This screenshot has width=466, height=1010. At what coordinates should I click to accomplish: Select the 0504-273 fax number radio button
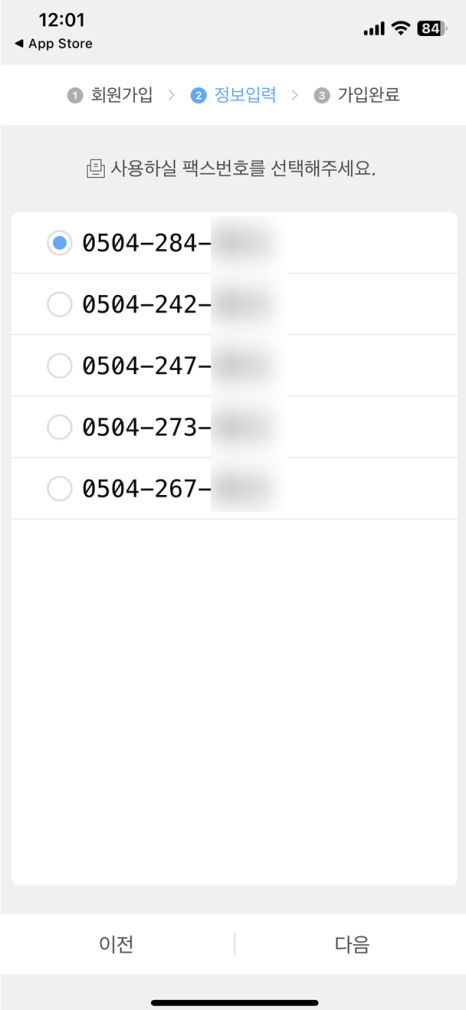point(59,426)
